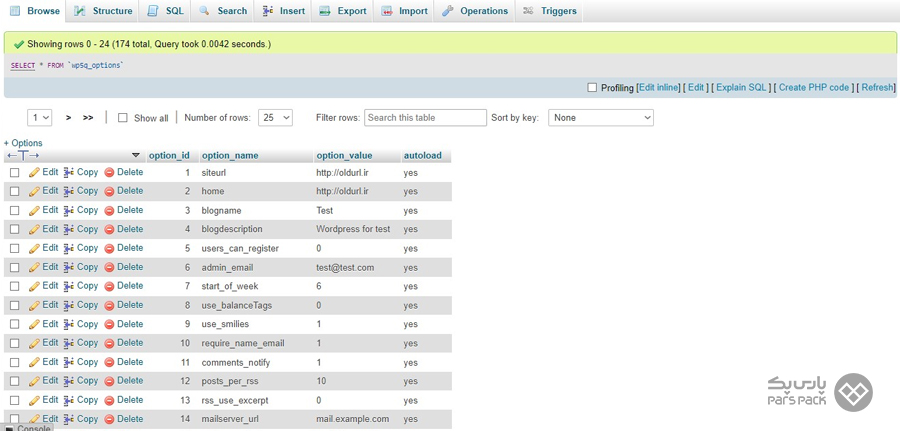This screenshot has width=900, height=431.
Task: Click the column actions dropdown triangle
Action: 135,155
